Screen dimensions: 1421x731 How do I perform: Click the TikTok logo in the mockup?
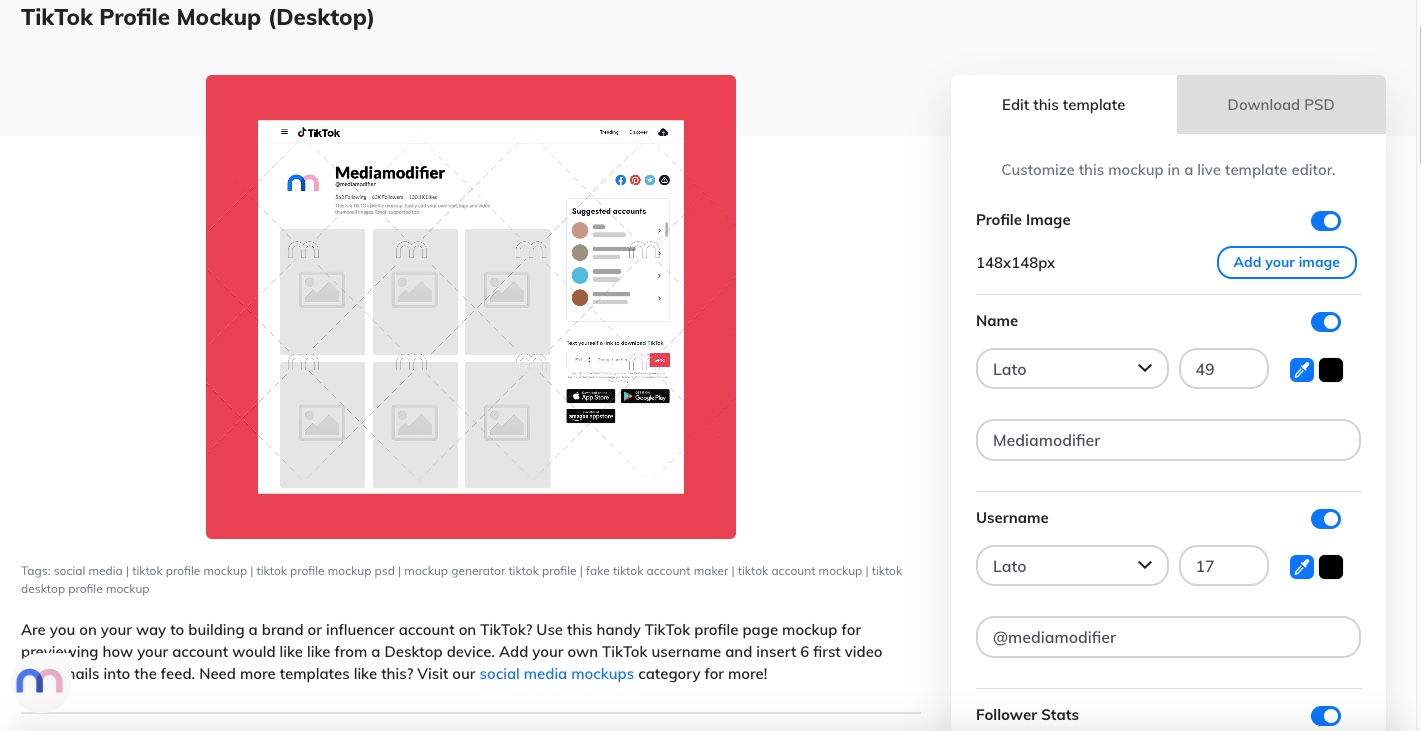[x=319, y=132]
